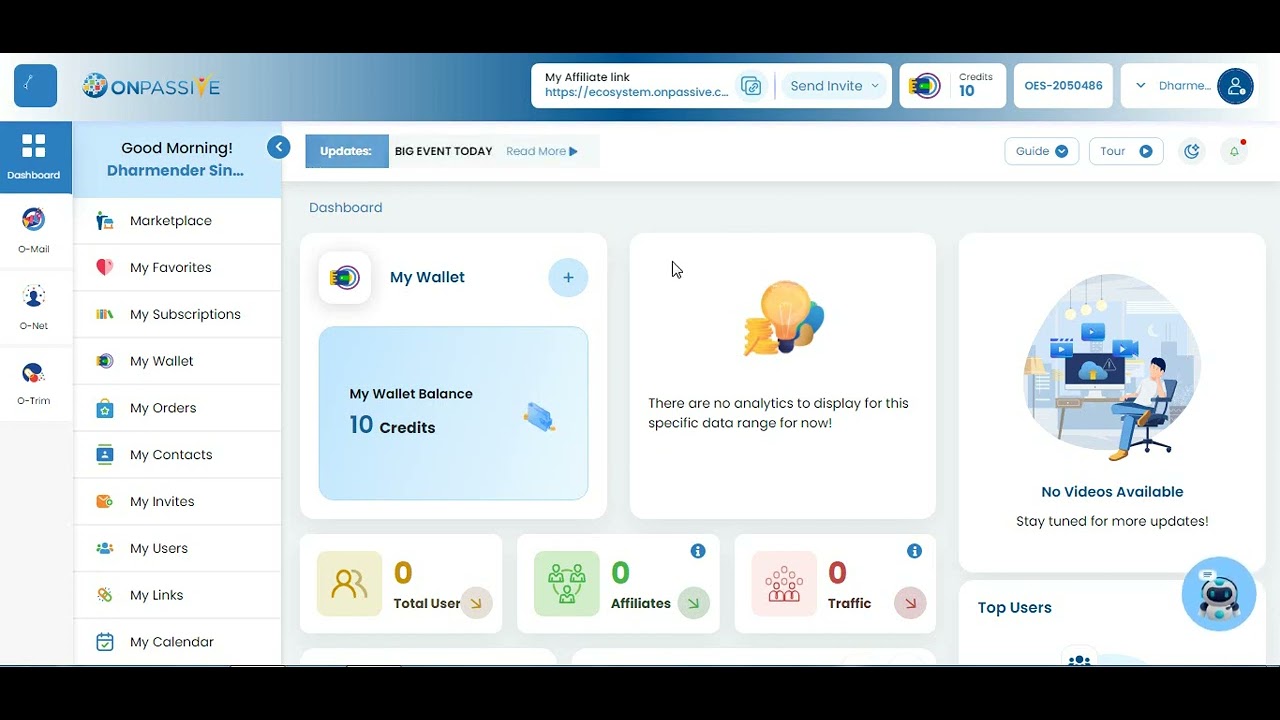Viewport: 1280px width, 720px height.
Task: Click the user profile avatar icon
Action: (1235, 86)
